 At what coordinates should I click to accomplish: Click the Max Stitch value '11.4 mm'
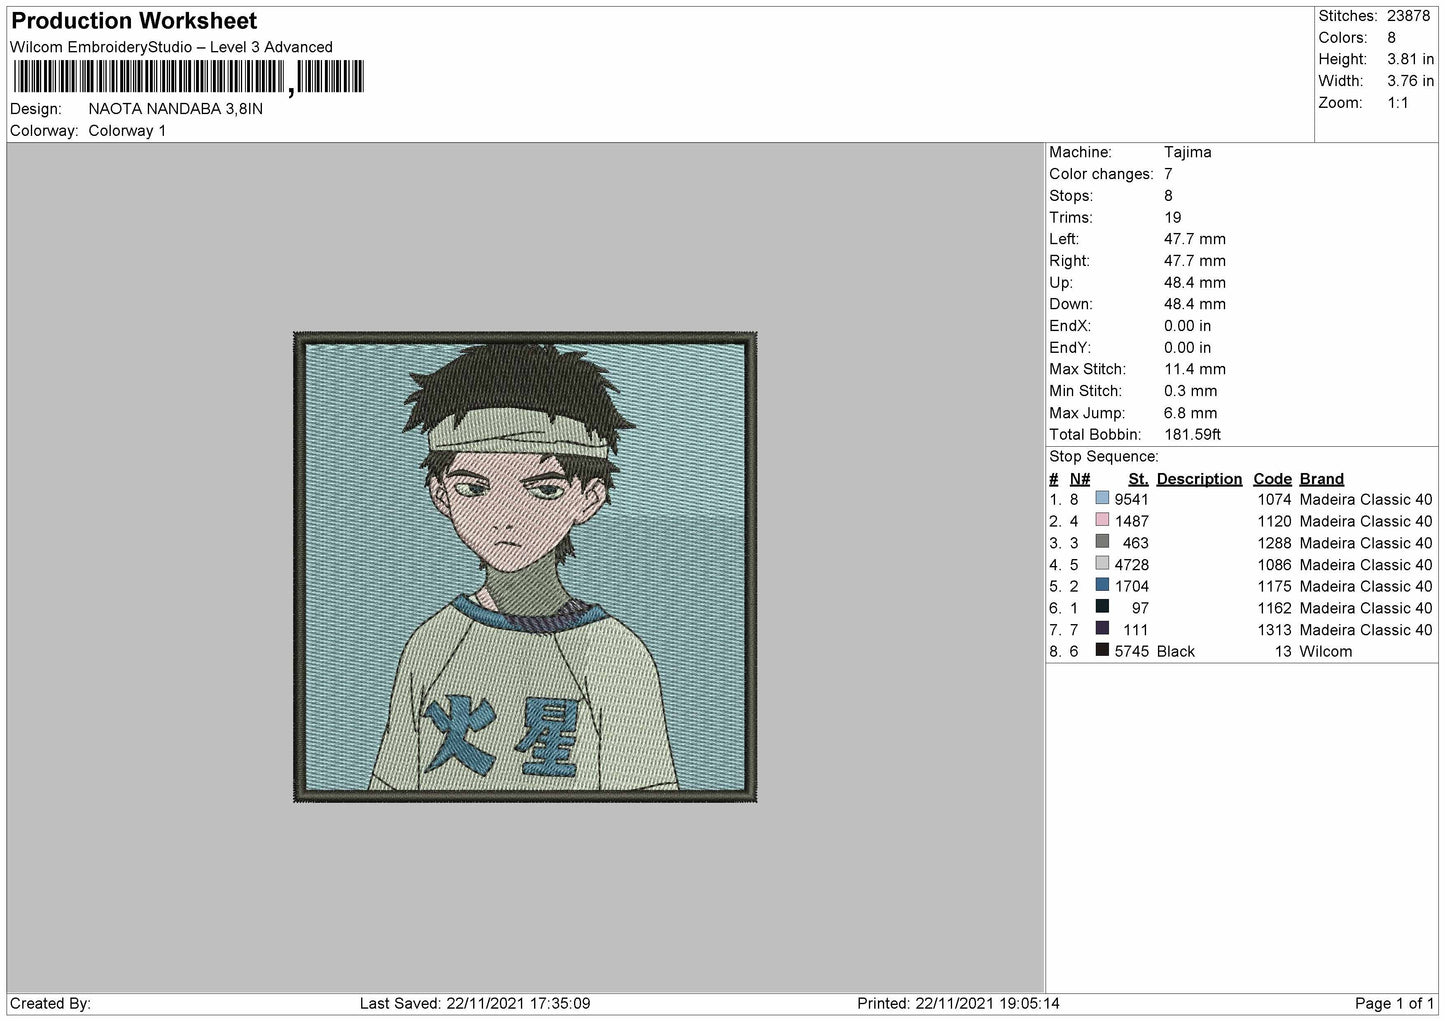click(x=1195, y=370)
